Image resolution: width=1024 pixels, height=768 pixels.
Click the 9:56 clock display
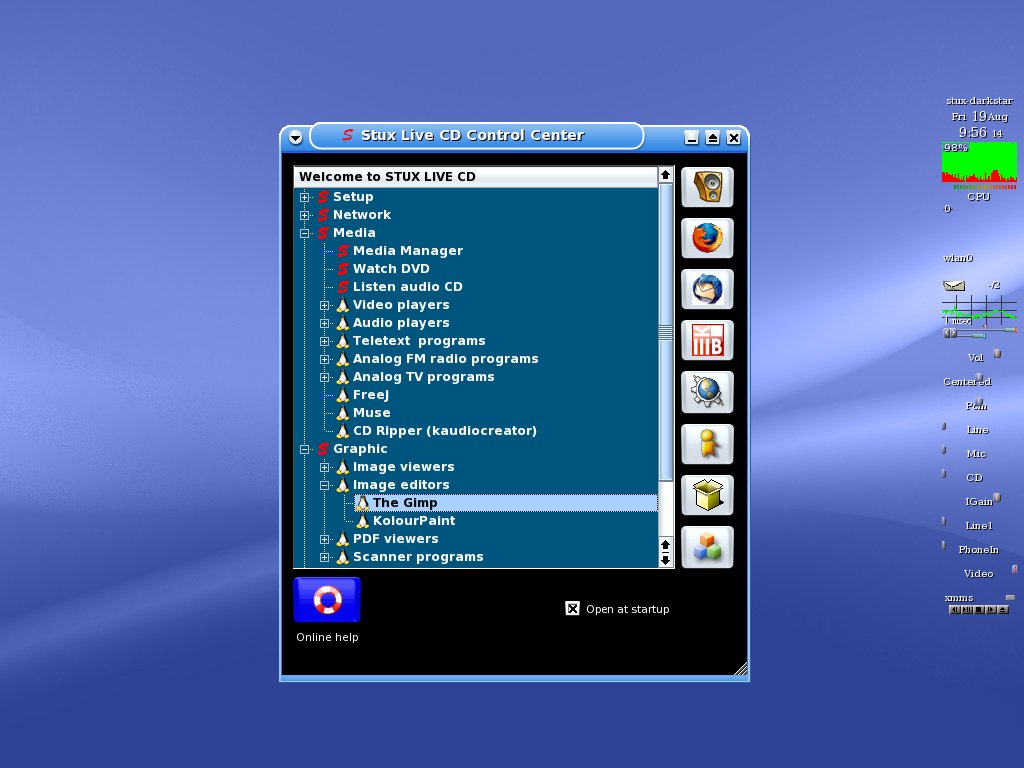[x=972, y=133]
